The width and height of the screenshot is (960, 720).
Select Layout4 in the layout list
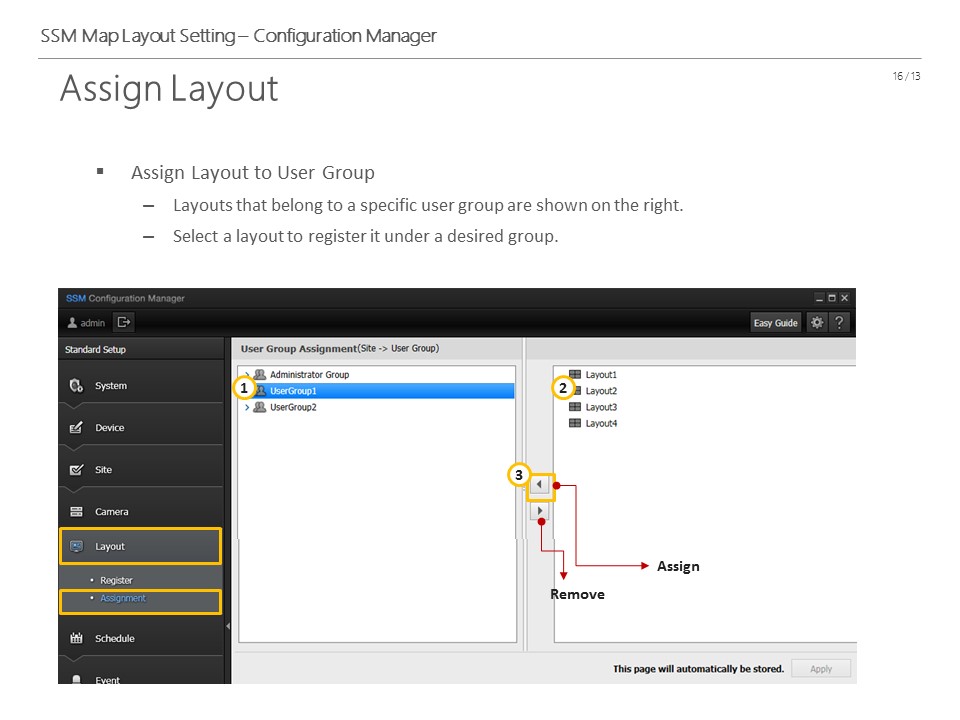click(601, 423)
